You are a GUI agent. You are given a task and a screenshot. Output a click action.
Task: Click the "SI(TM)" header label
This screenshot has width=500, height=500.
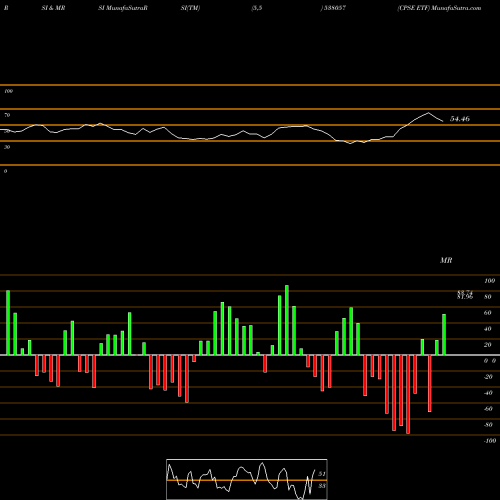pos(190,8)
